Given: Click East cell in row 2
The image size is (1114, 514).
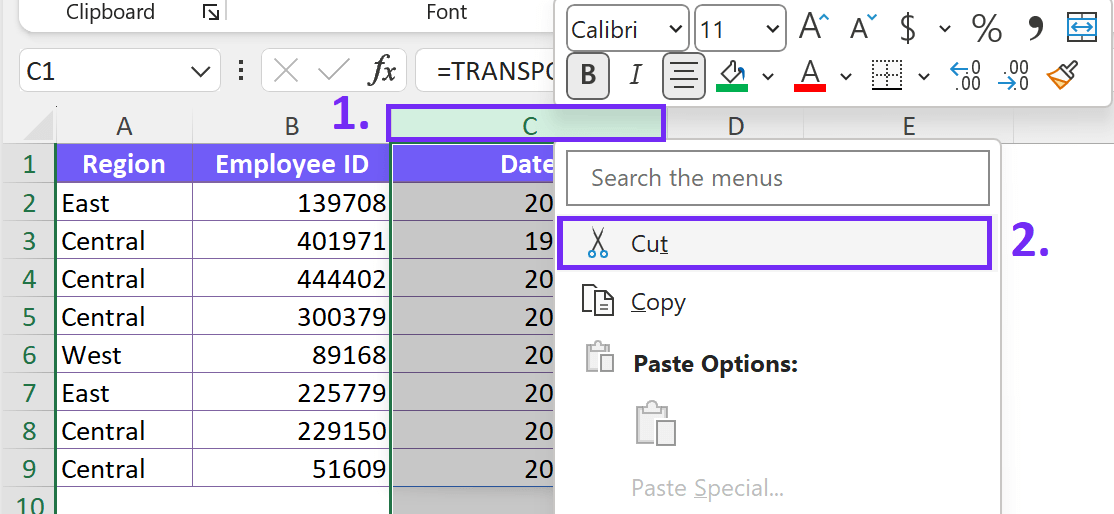Looking at the screenshot, I should pos(124,203).
